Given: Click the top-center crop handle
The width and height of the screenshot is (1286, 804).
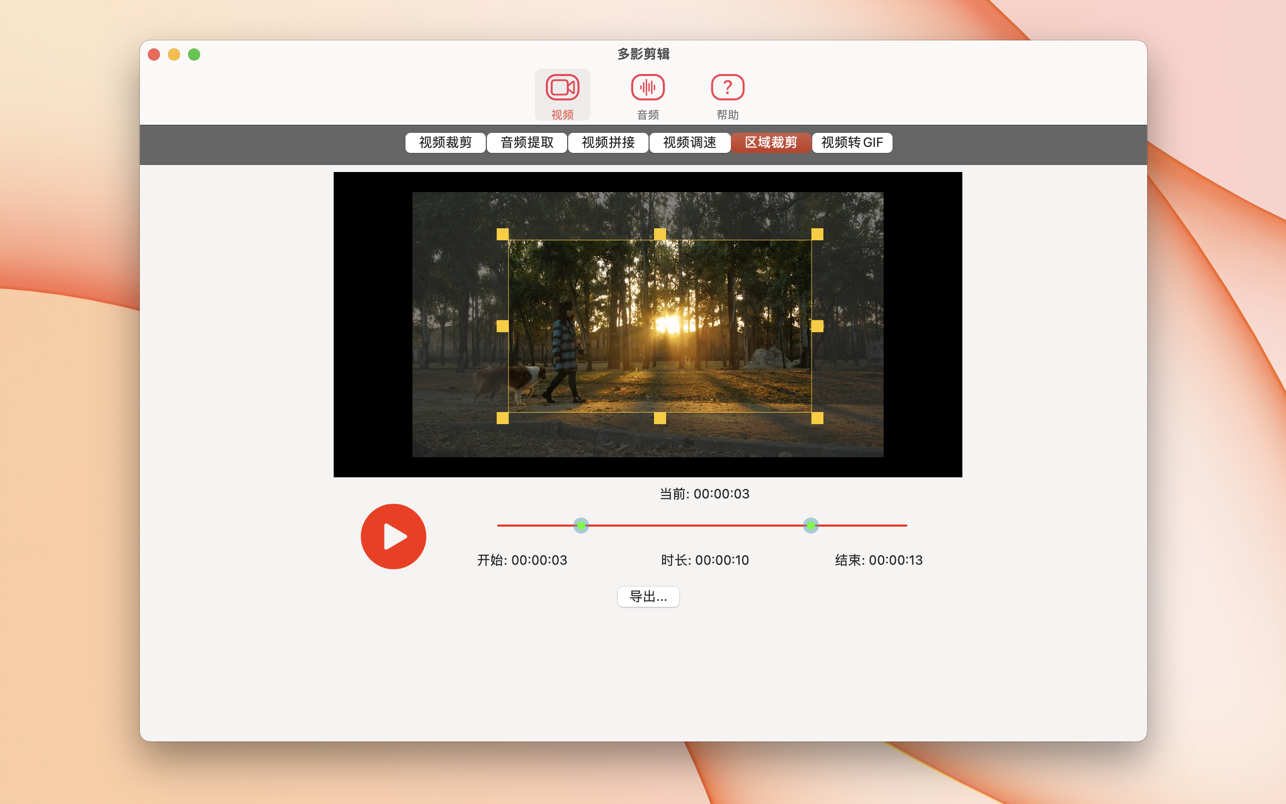Looking at the screenshot, I should click(660, 234).
